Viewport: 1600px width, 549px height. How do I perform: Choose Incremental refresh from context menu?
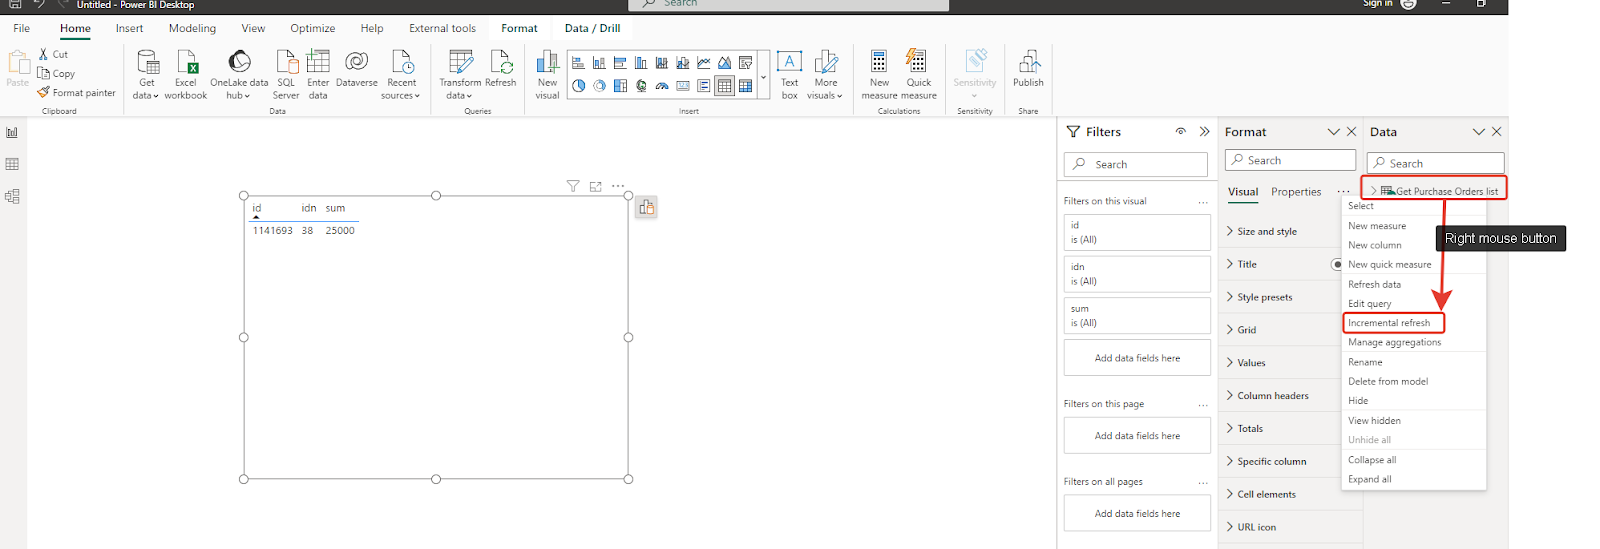[x=1389, y=323]
